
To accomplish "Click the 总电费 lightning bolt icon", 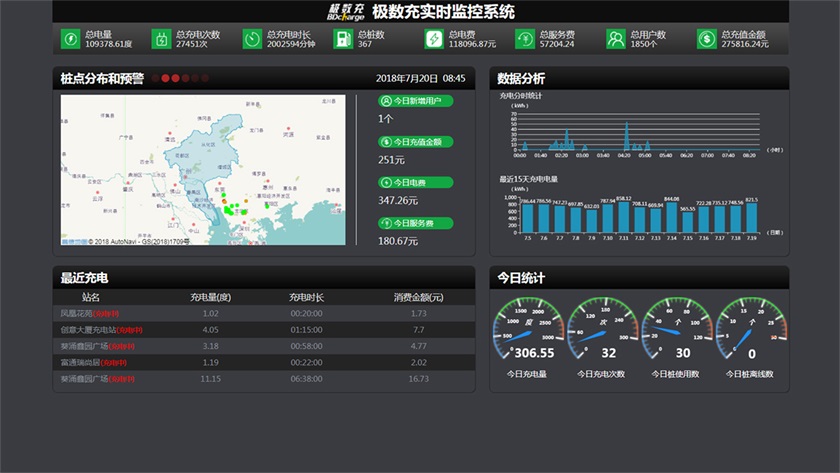I will click(434, 39).
